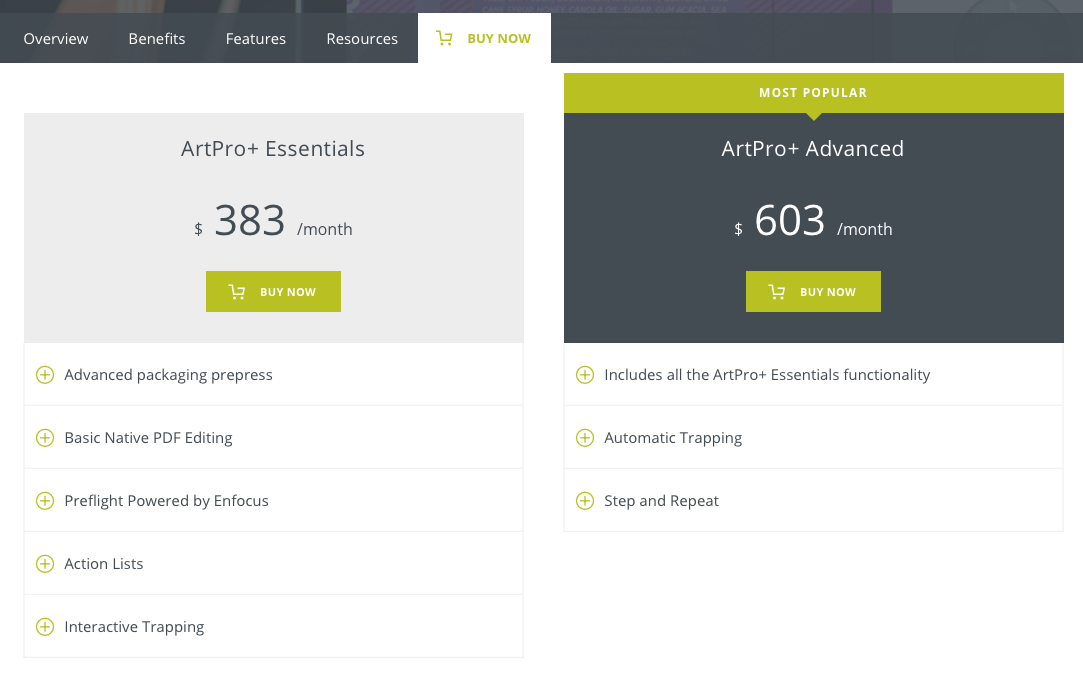Click the "Interactive Trapping" row text
This screenshot has height=691, width=1083.
[x=134, y=627]
